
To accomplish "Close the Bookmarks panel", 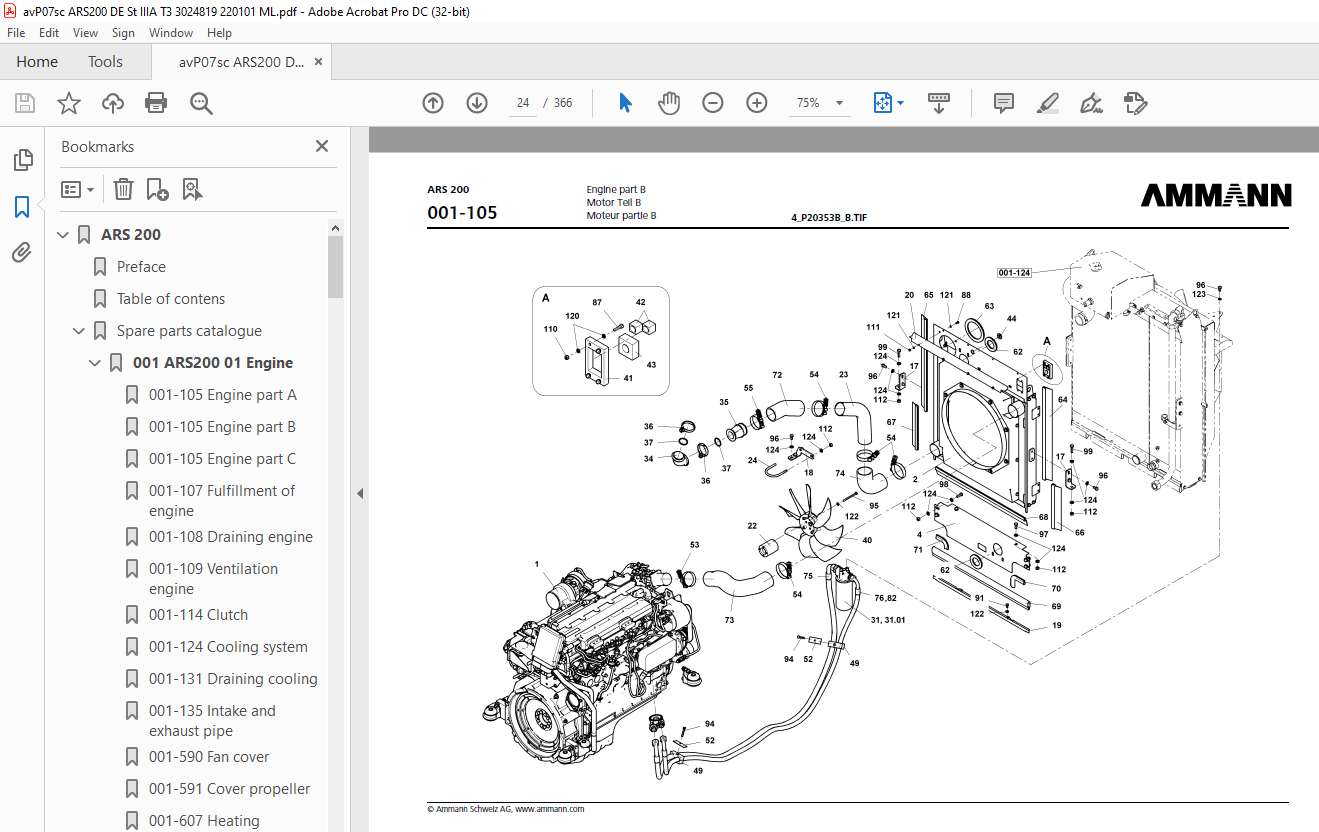I will coord(322,146).
